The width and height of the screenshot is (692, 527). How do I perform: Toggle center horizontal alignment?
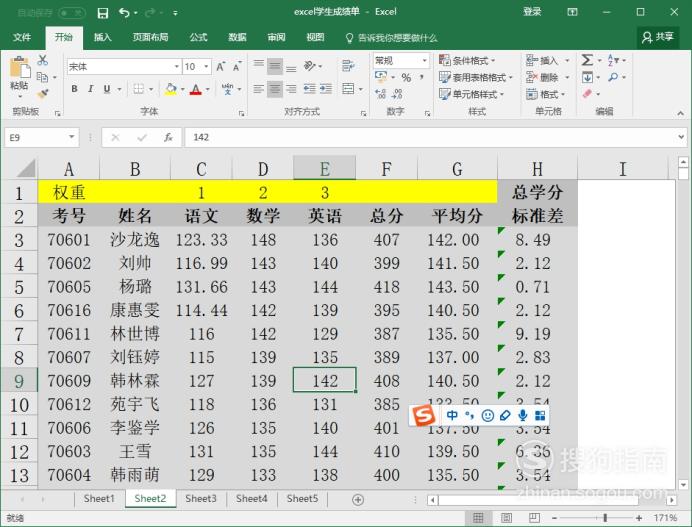[x=275, y=89]
